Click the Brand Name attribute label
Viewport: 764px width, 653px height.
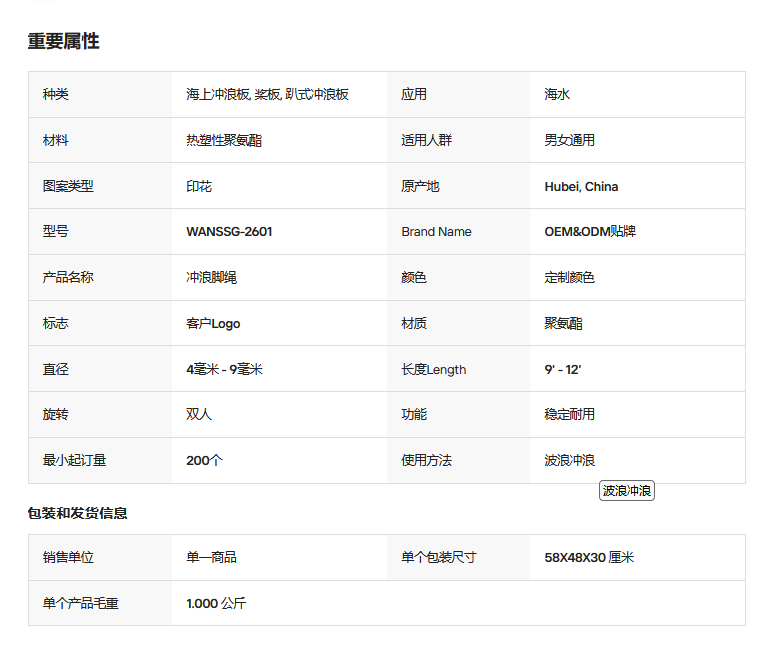tap(437, 231)
